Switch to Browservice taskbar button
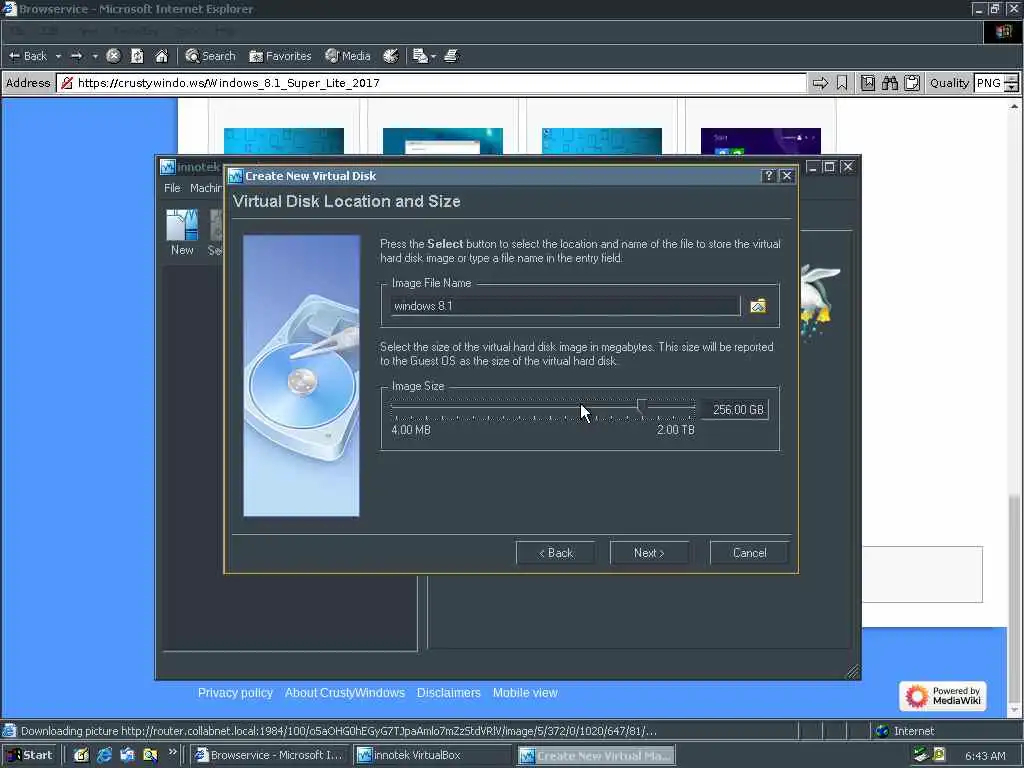The image size is (1024, 768). pos(270,755)
